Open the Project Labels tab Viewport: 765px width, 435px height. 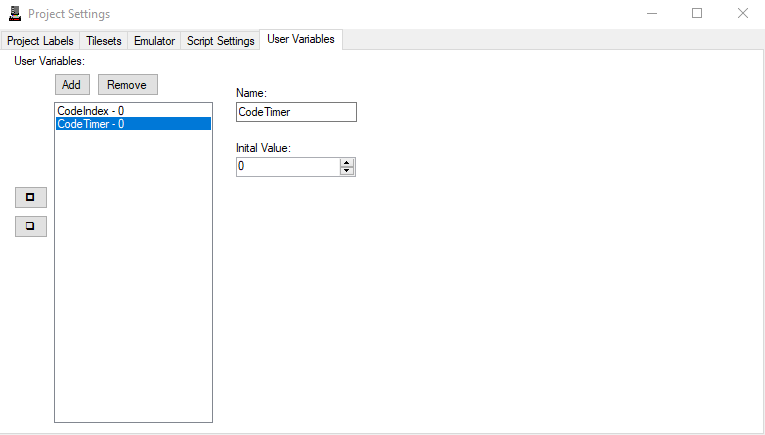(x=40, y=41)
